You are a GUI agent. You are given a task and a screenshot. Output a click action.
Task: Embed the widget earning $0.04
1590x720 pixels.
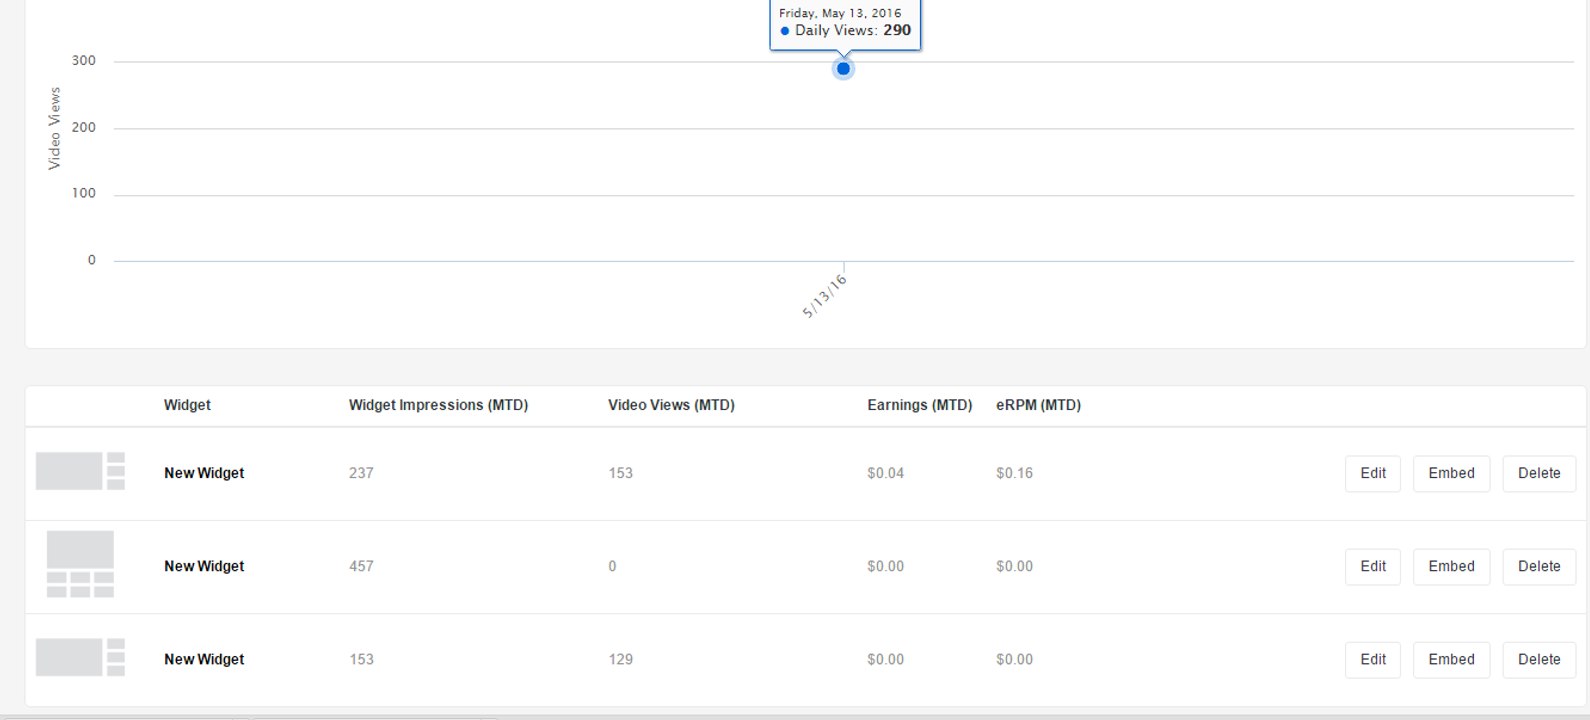pos(1451,473)
